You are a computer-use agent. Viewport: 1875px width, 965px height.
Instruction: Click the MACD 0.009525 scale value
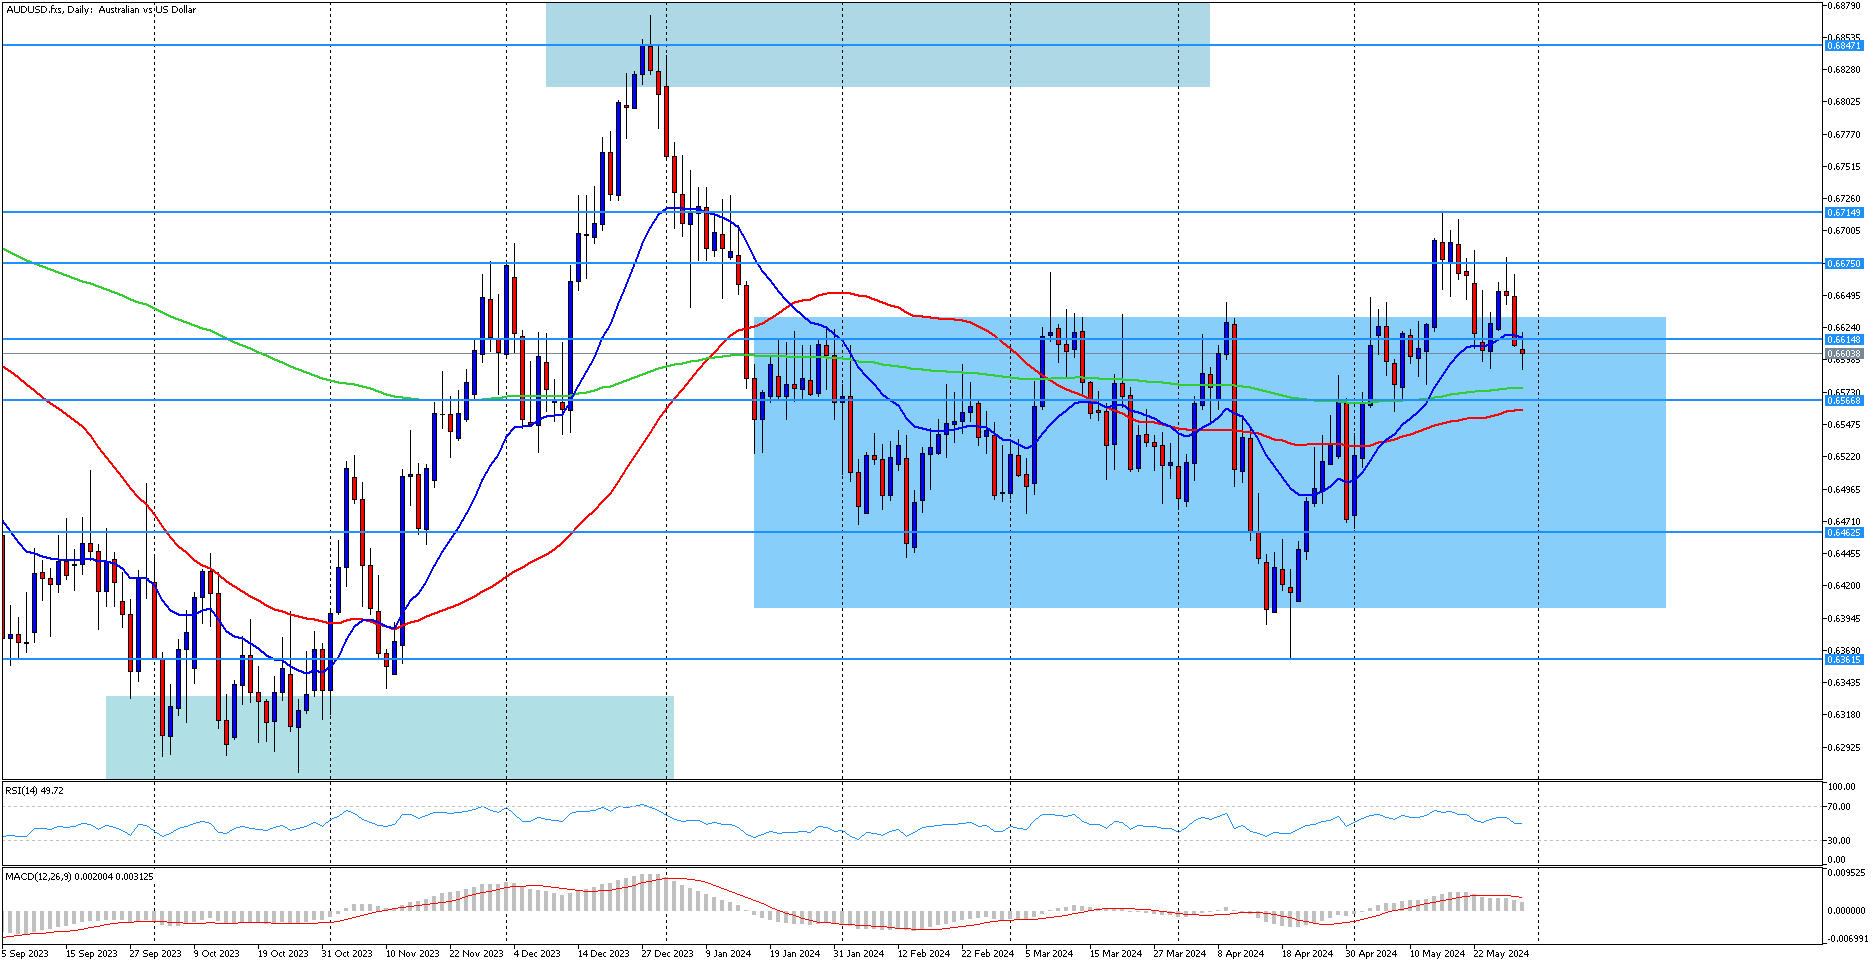click(x=1846, y=873)
